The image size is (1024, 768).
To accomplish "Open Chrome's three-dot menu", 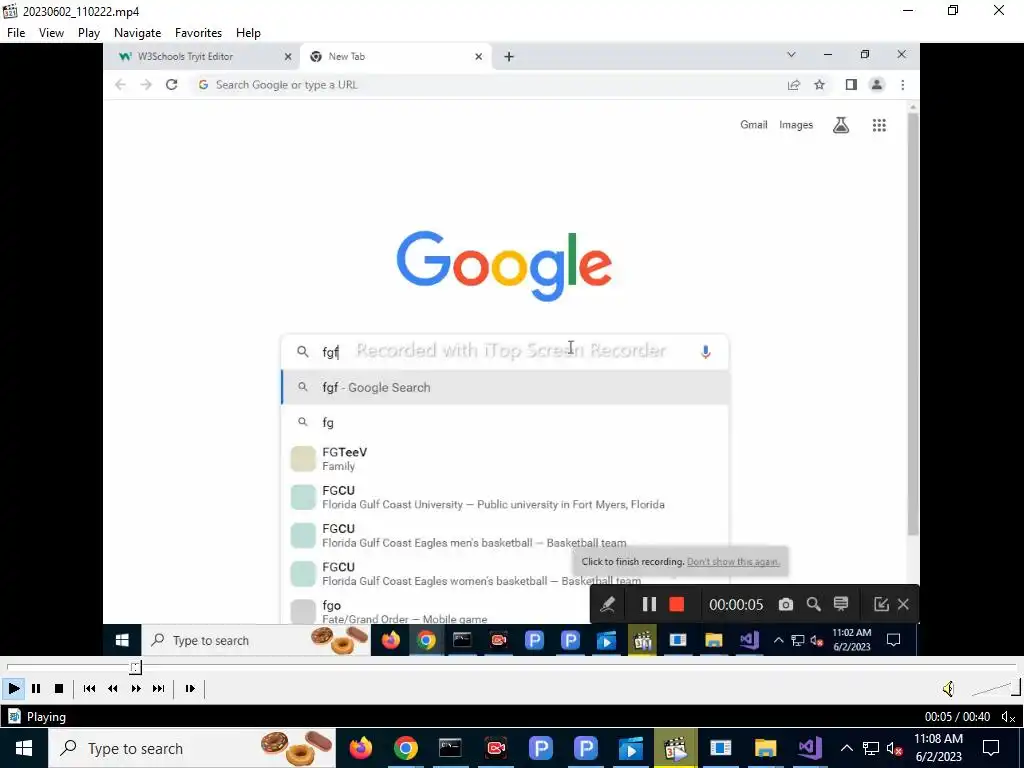I will click(x=903, y=85).
